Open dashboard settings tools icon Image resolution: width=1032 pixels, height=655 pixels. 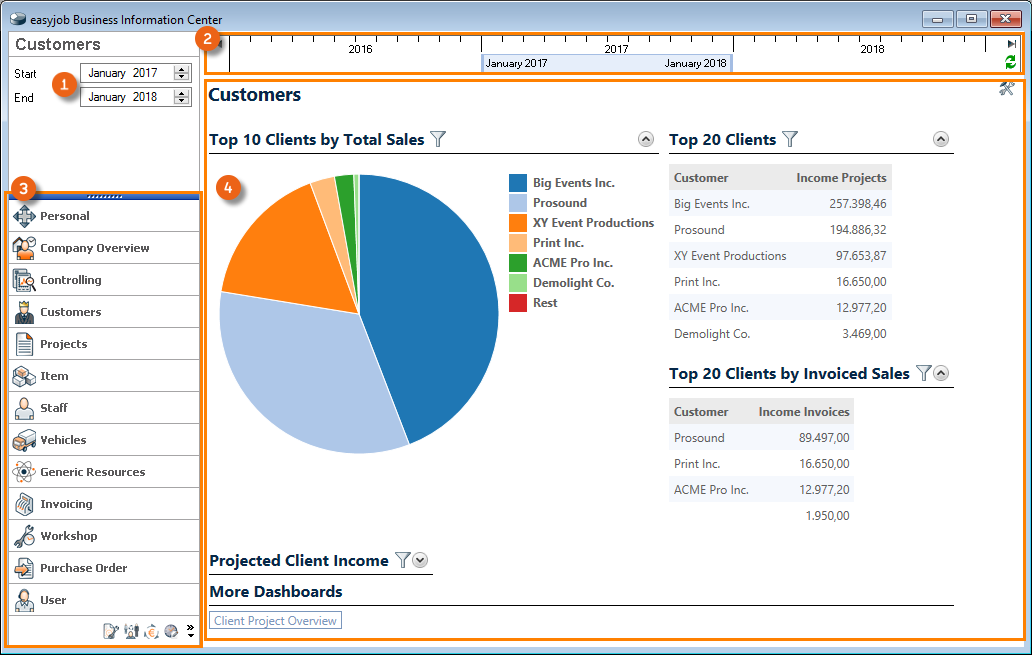tap(1006, 89)
